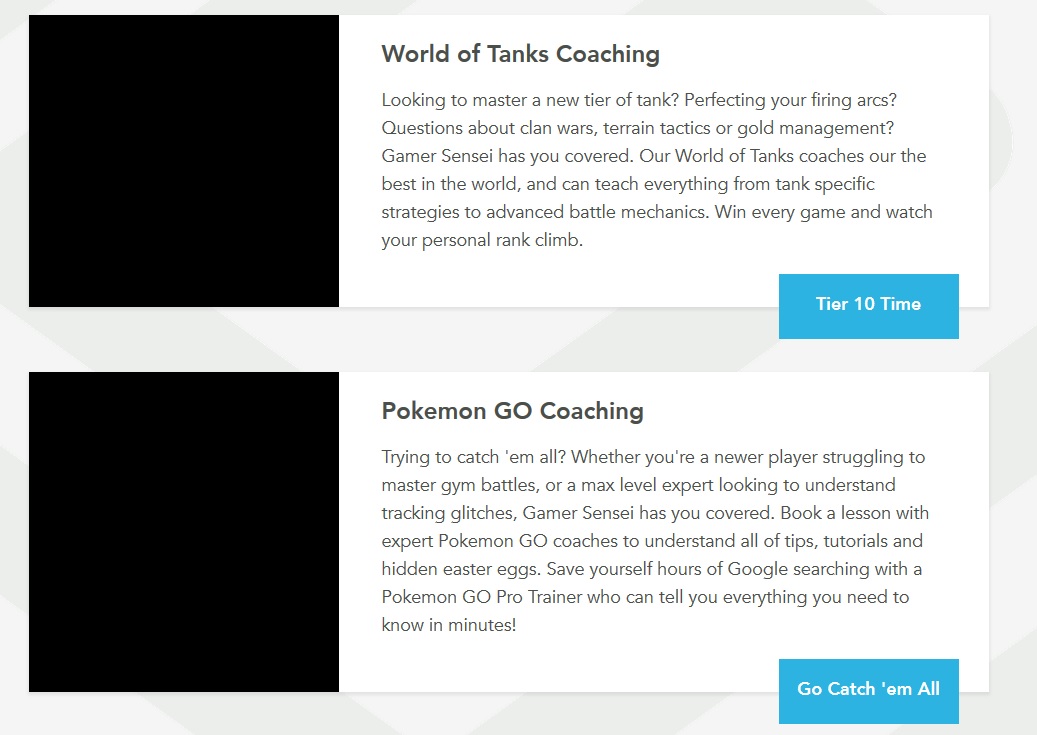Open the World of Tanks Coaching thumbnail image
The image size is (1037, 735).
coord(184,161)
